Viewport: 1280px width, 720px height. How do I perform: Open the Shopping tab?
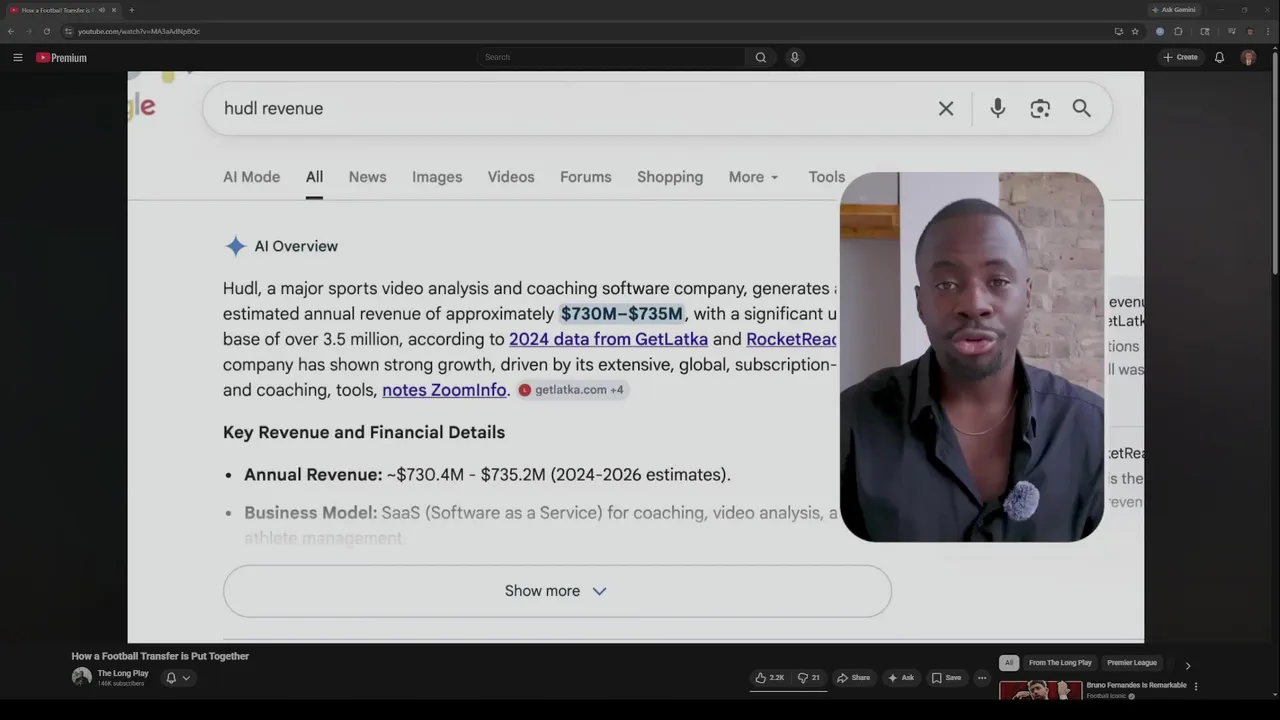pos(670,177)
